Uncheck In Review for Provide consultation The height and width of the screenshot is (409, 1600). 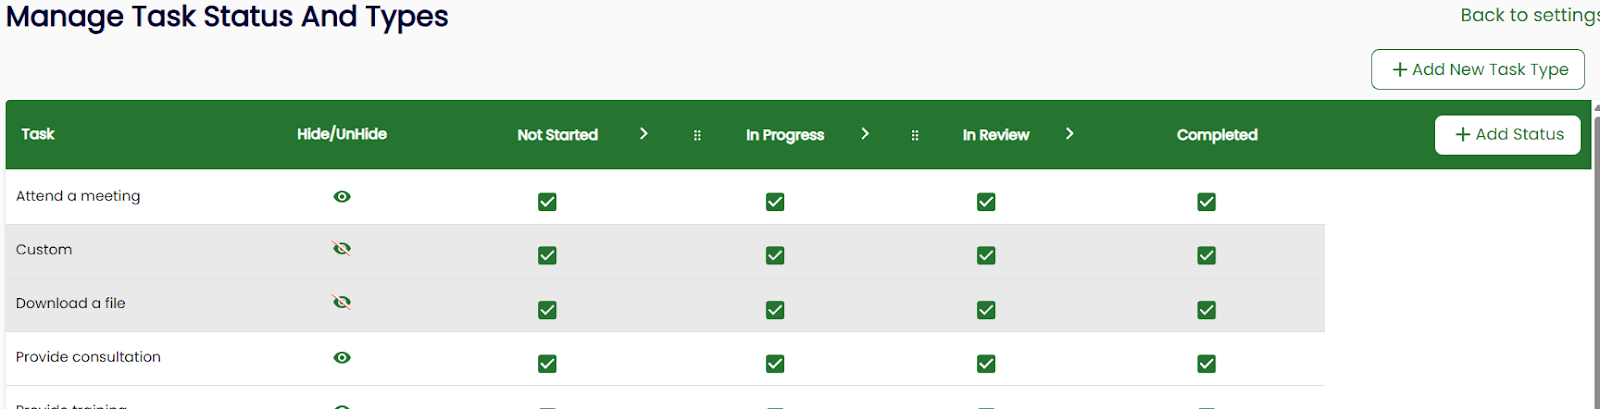986,364
